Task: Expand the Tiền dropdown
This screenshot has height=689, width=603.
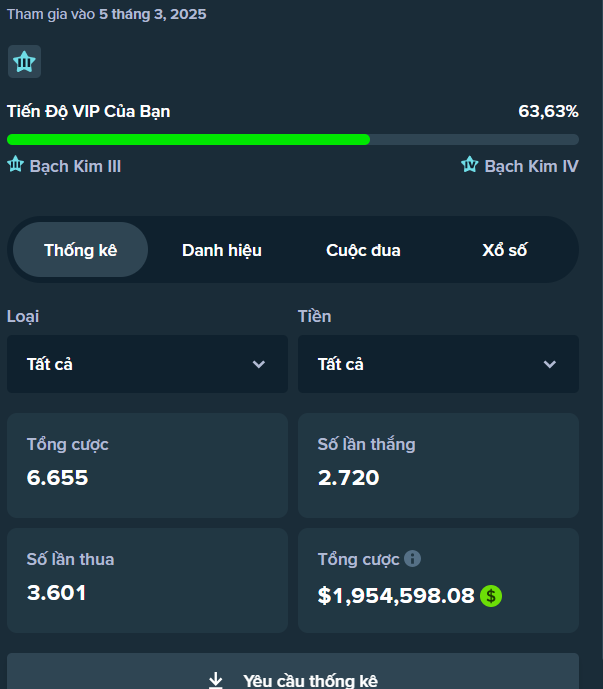Action: coord(438,364)
